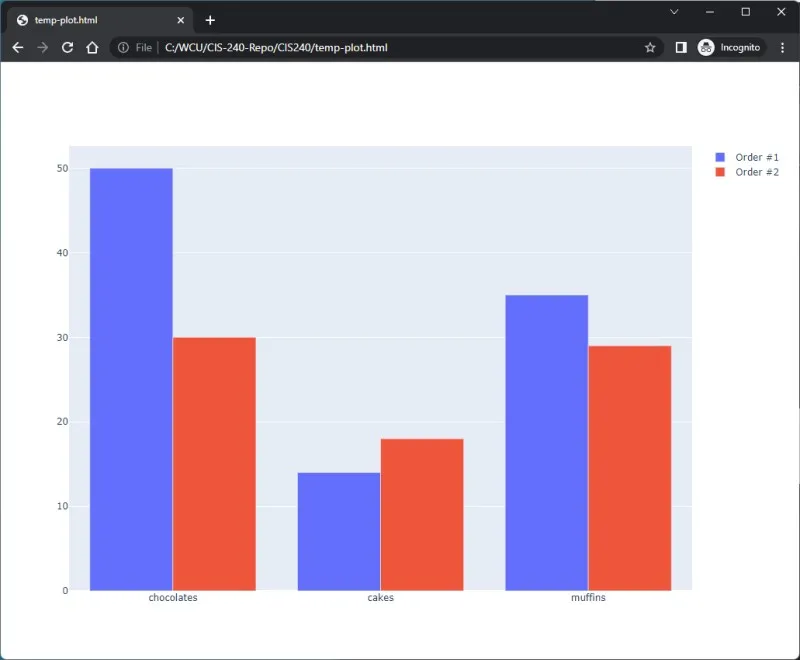The image size is (800, 660).
Task: Click the y-axis tick label 0
Action: 65,591
